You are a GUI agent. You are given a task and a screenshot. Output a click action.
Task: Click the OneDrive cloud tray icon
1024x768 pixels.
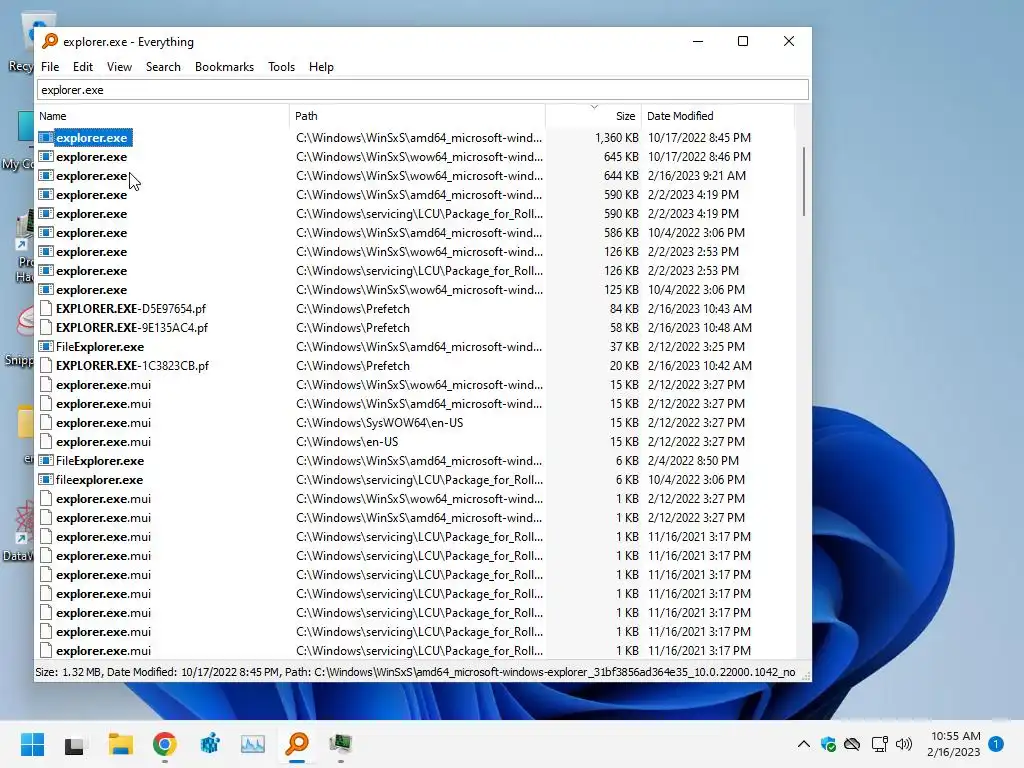click(852, 744)
